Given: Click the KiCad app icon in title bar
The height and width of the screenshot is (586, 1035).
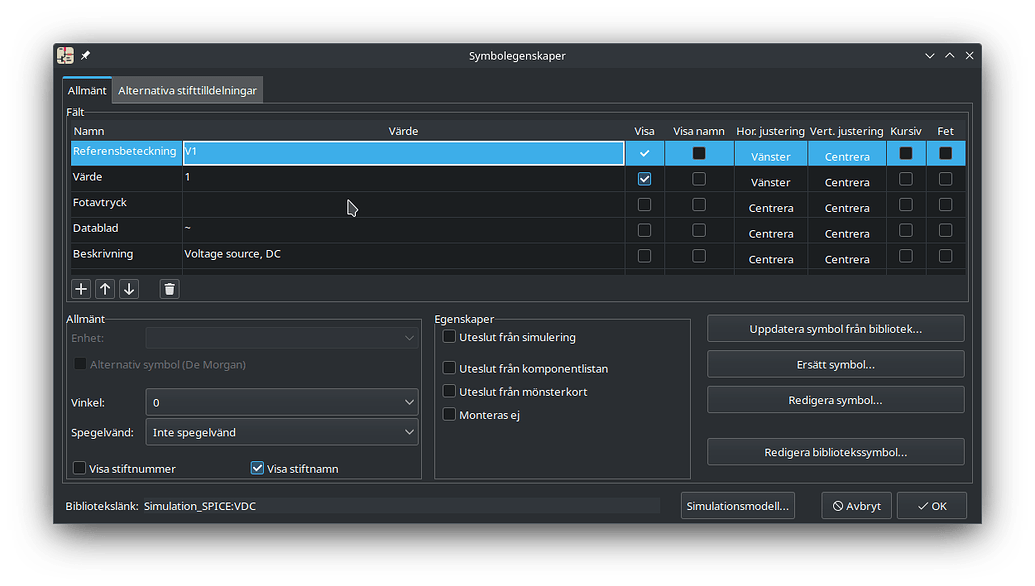Looking at the screenshot, I should [x=66, y=56].
